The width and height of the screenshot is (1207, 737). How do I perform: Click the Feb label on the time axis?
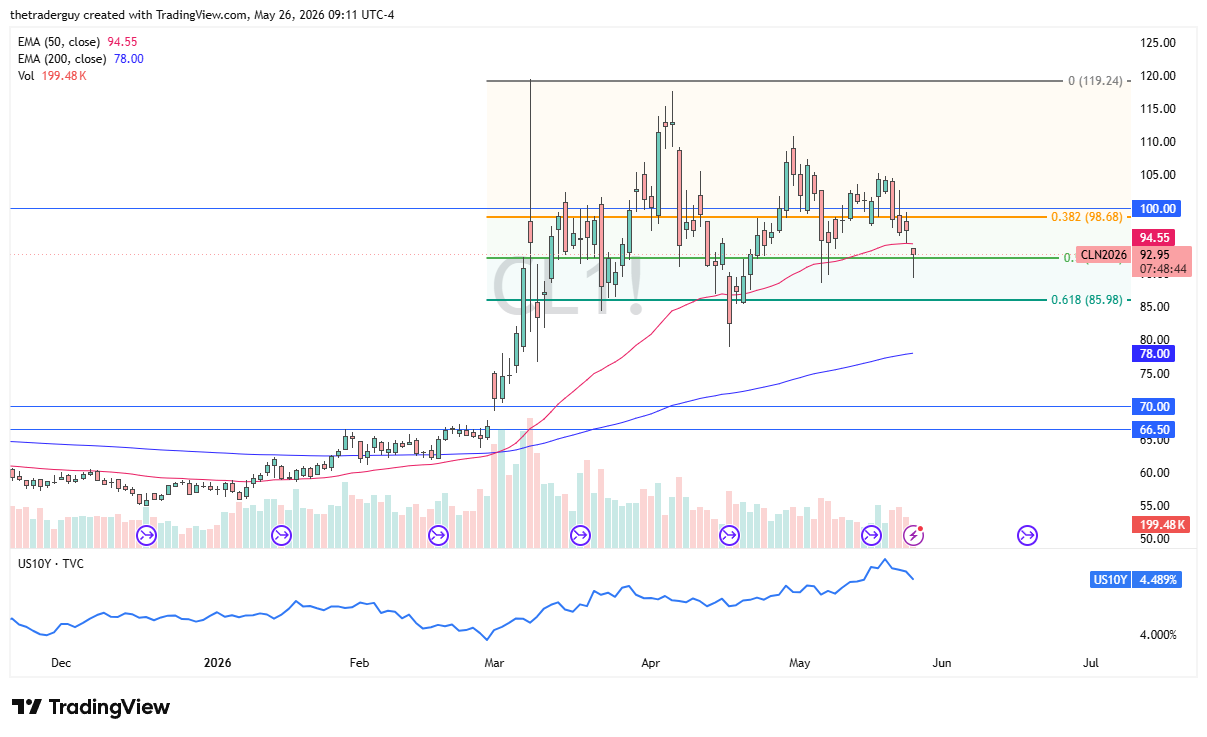[359, 662]
